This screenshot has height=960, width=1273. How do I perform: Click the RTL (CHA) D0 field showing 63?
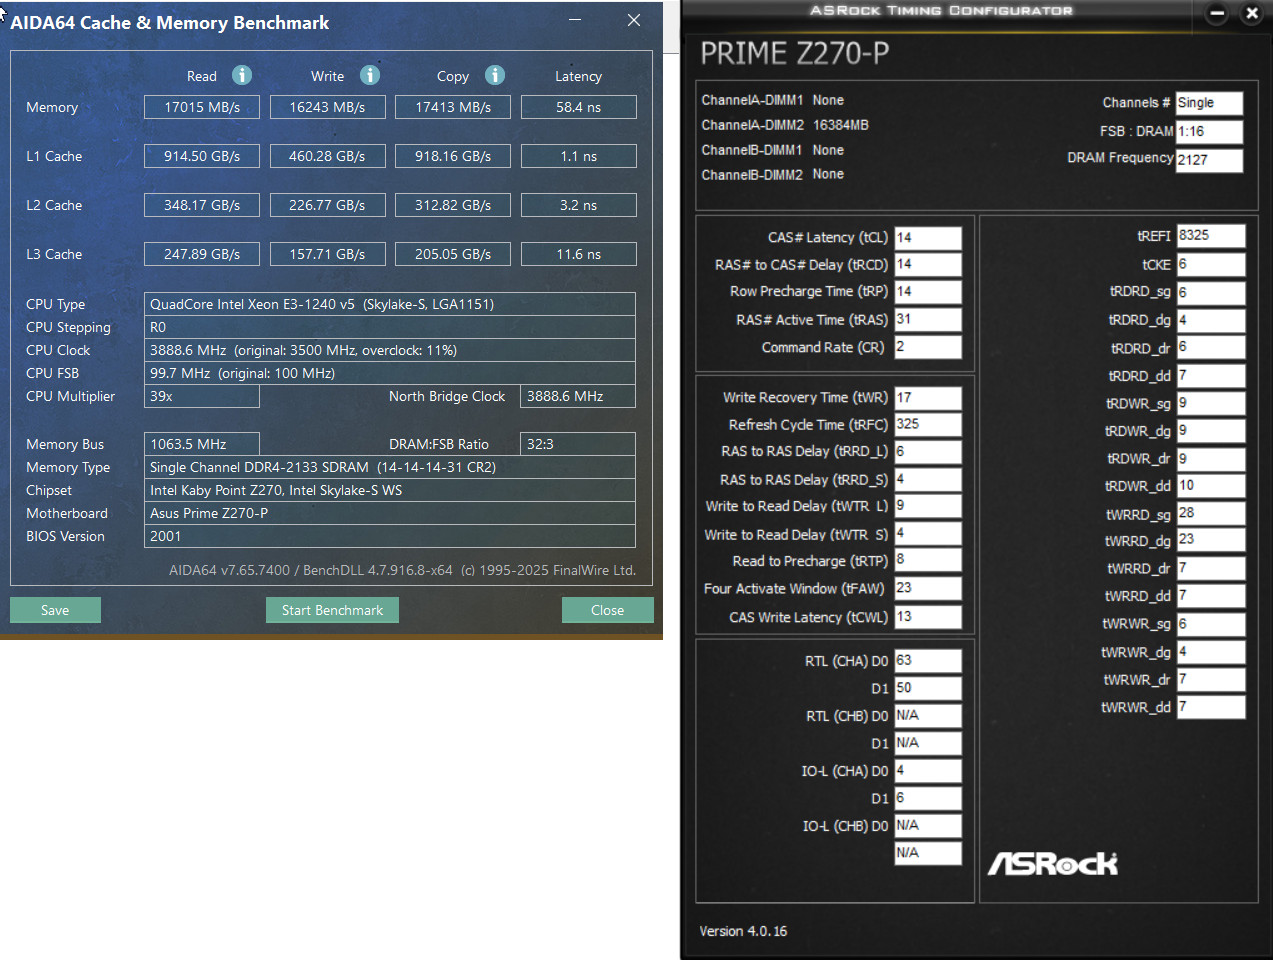(928, 661)
